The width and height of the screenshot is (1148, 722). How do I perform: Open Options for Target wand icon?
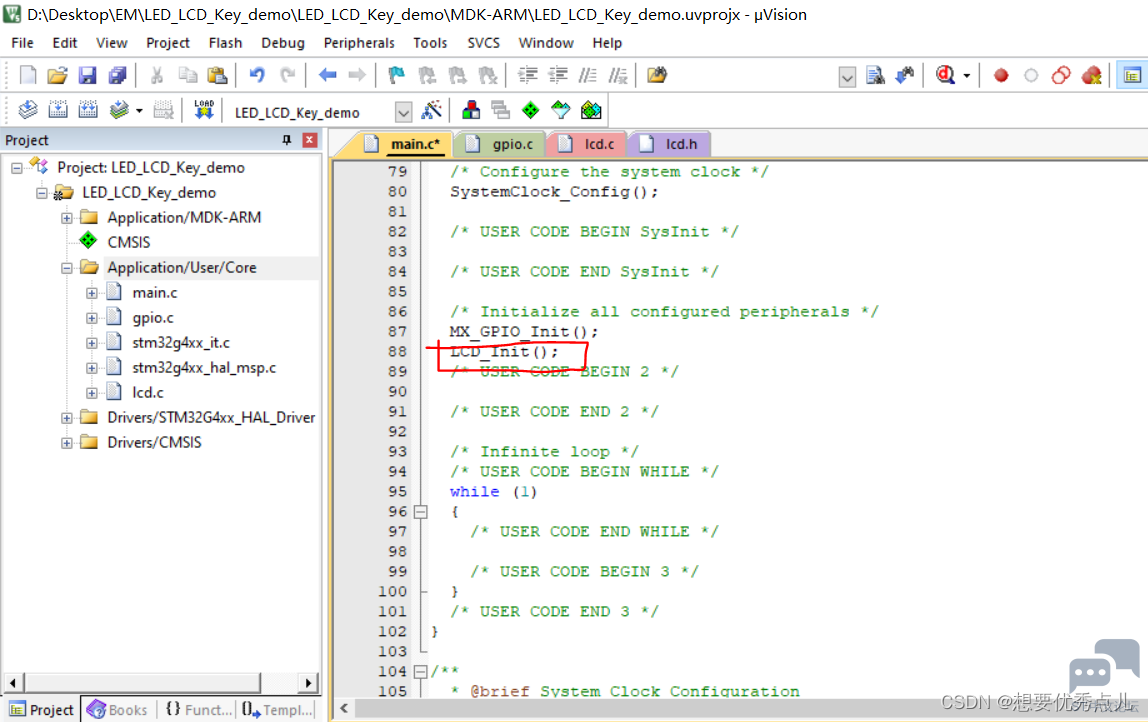(432, 111)
